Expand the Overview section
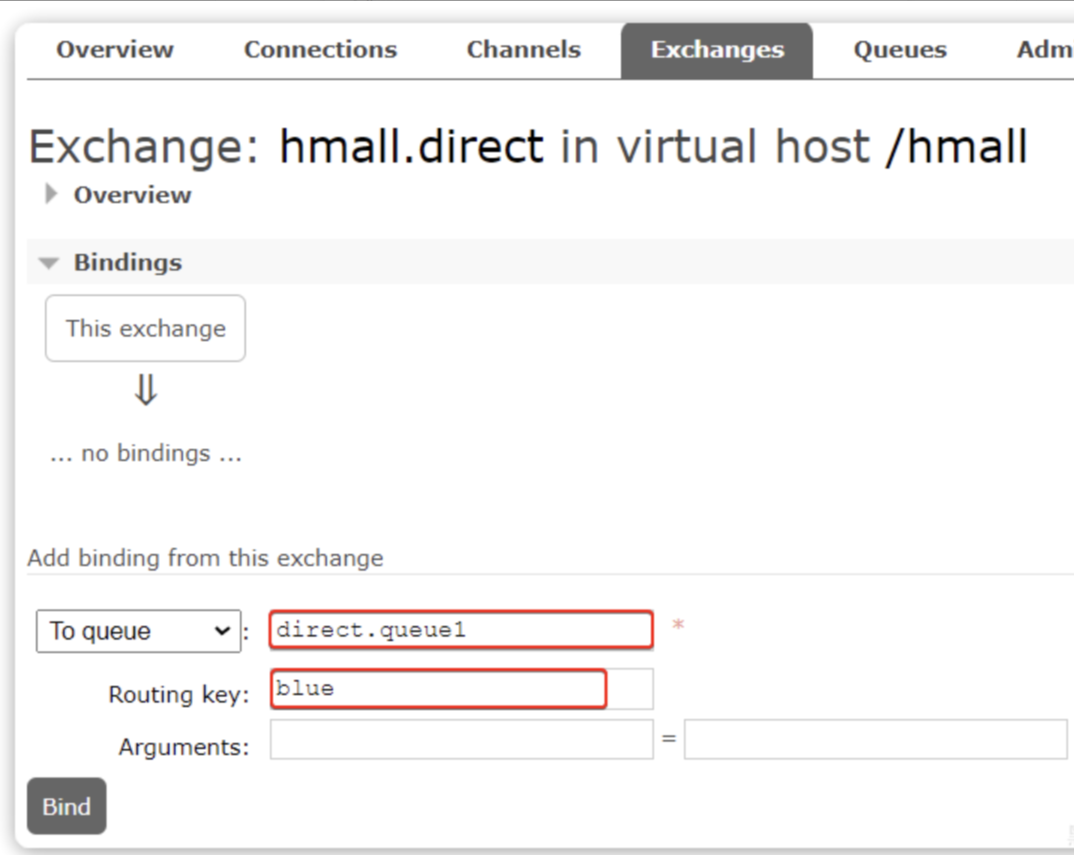Viewport: 1074px width, 855px height. point(118,195)
